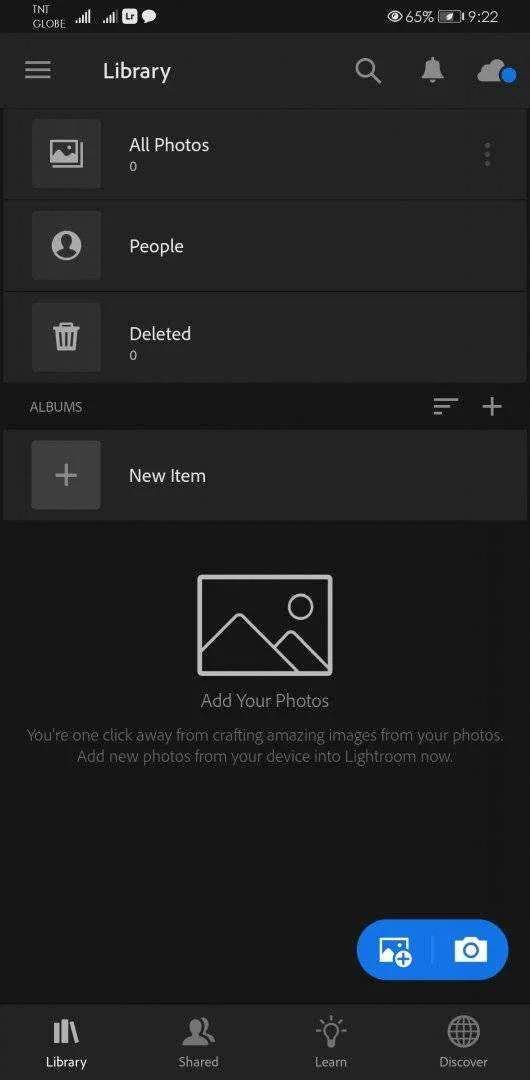Tap the All Photos stack icon

(x=66, y=154)
